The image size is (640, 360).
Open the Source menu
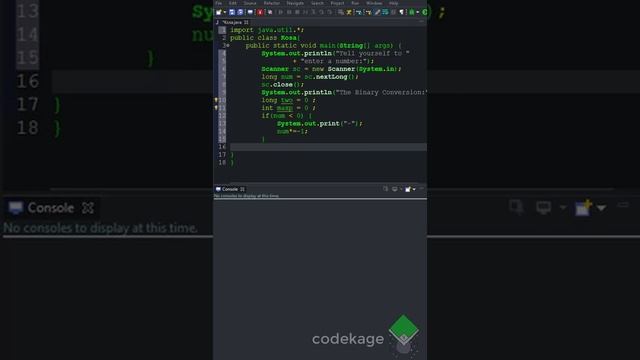tap(250, 3)
